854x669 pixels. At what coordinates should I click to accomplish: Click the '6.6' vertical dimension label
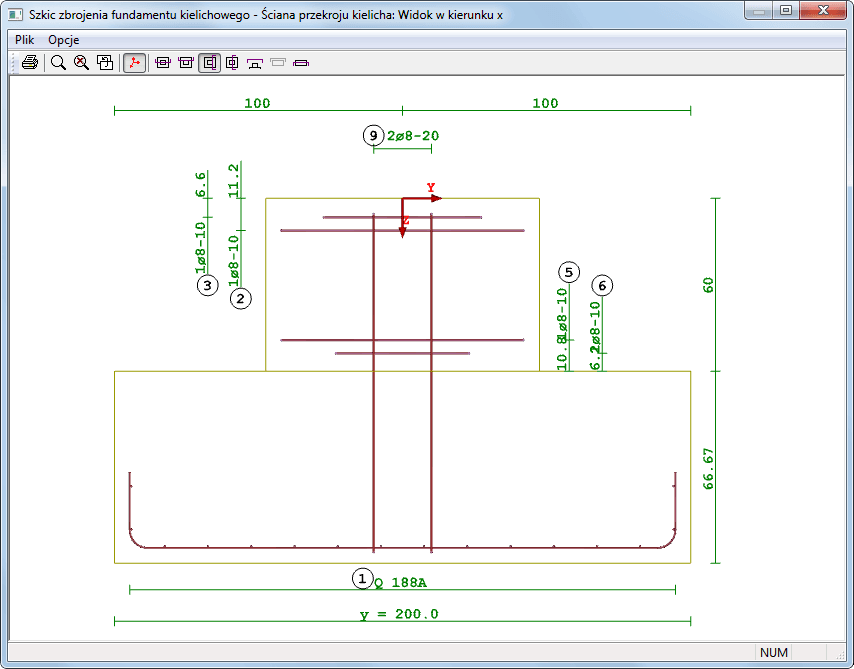[x=200, y=185]
